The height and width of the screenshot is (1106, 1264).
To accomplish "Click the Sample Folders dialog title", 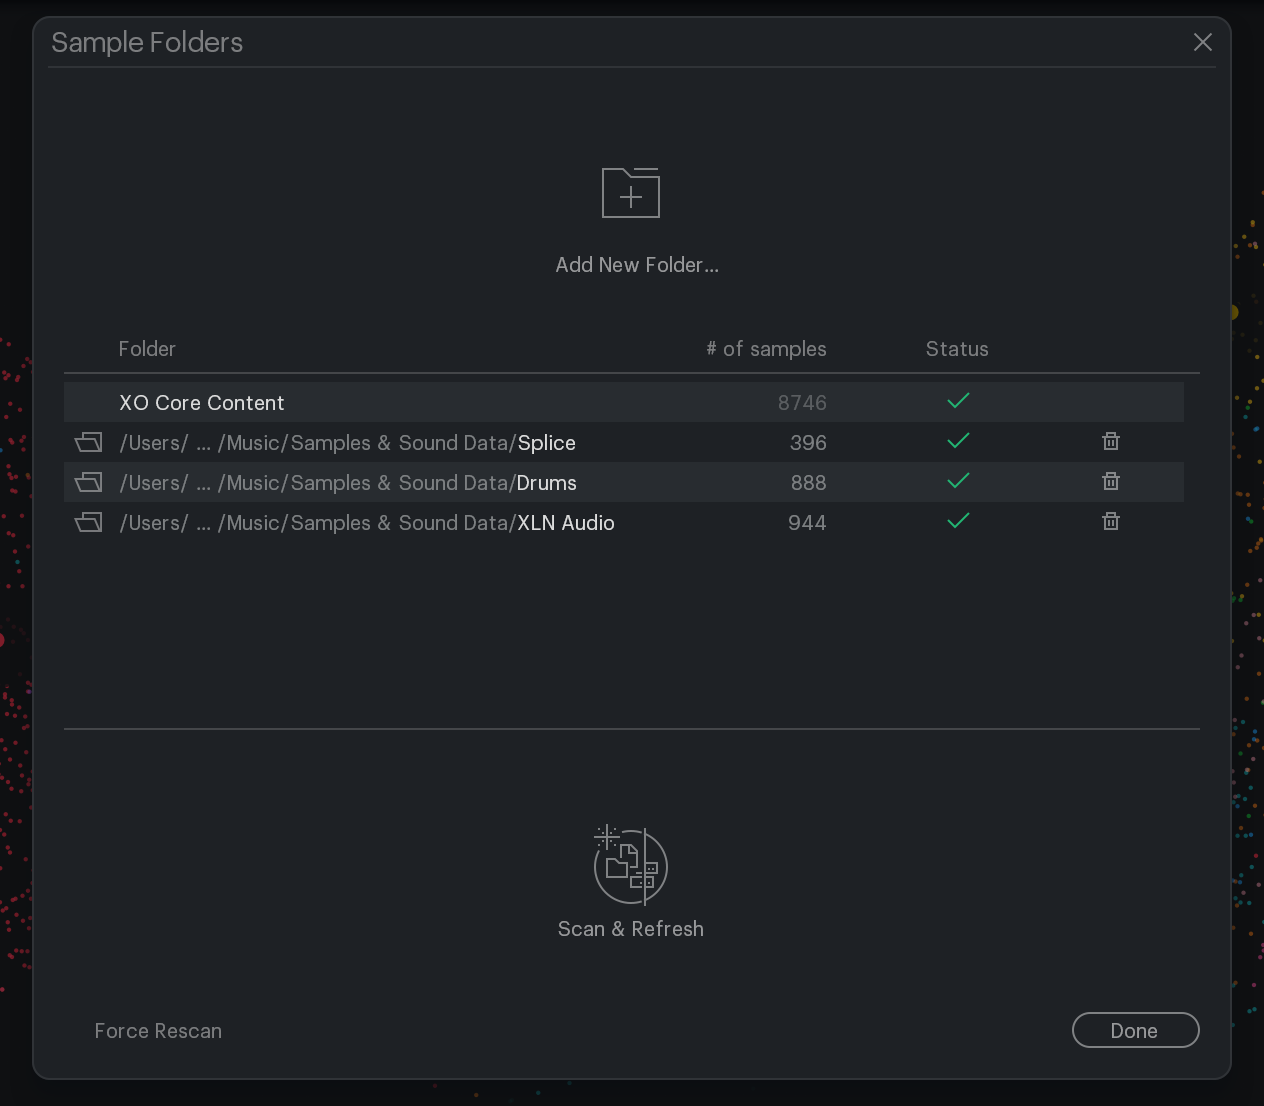I will click(147, 42).
